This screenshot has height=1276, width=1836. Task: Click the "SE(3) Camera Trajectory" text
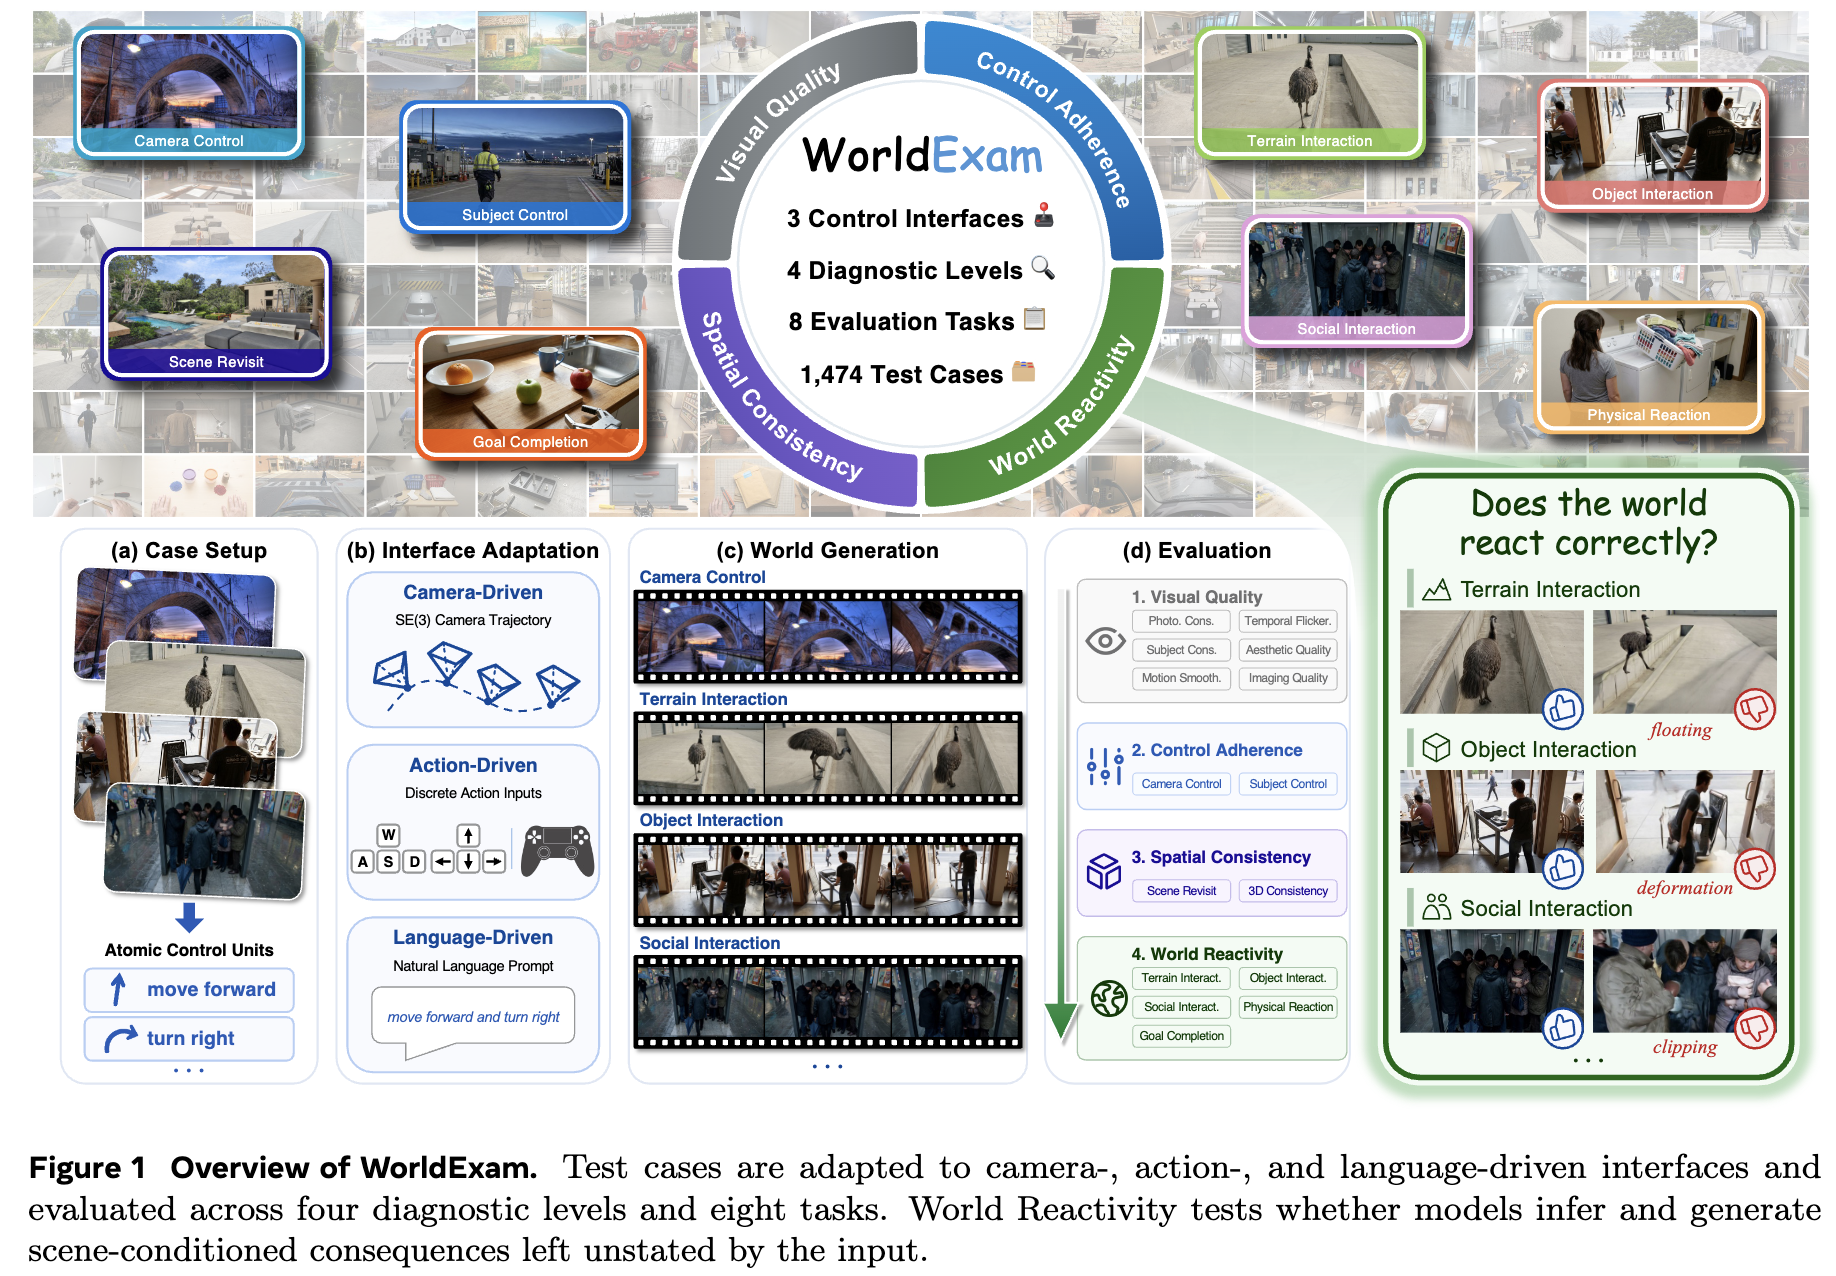pos(473,620)
